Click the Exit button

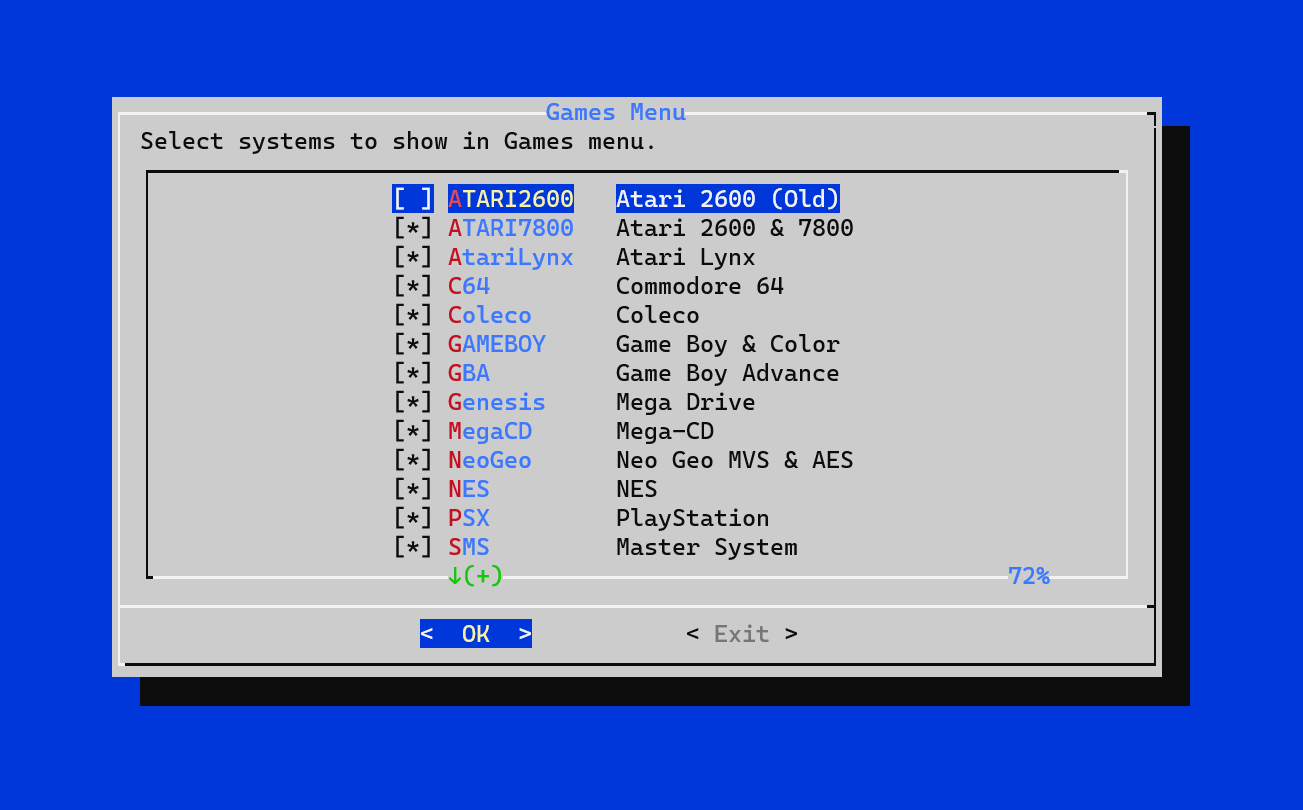click(742, 633)
